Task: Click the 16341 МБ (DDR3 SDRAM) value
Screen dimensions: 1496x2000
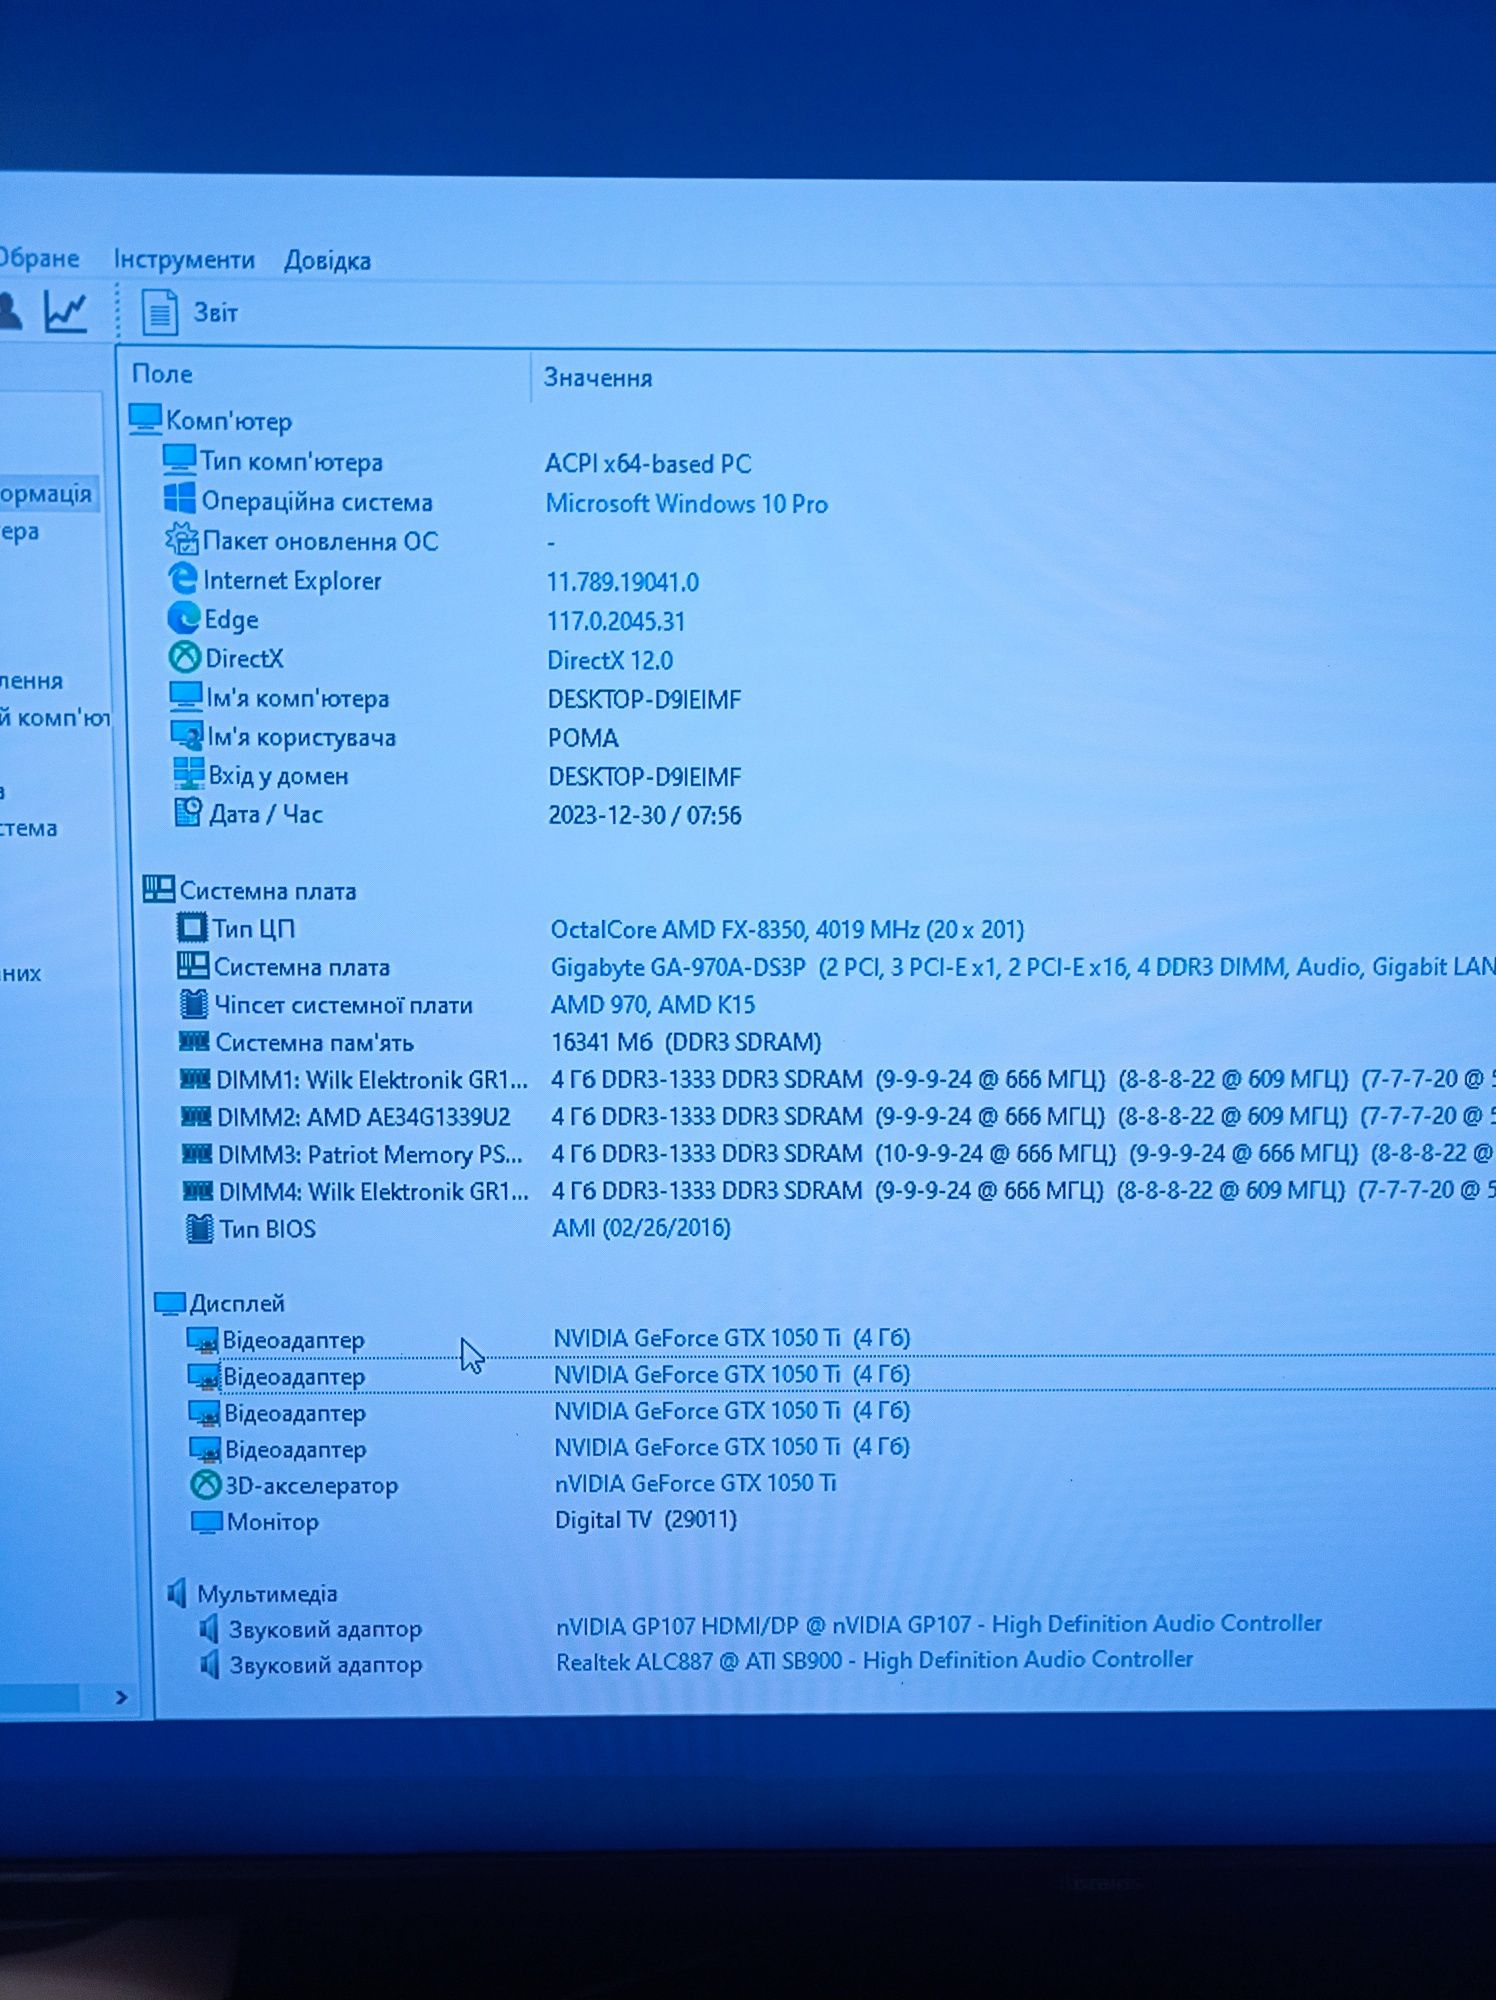Action: click(x=686, y=1042)
